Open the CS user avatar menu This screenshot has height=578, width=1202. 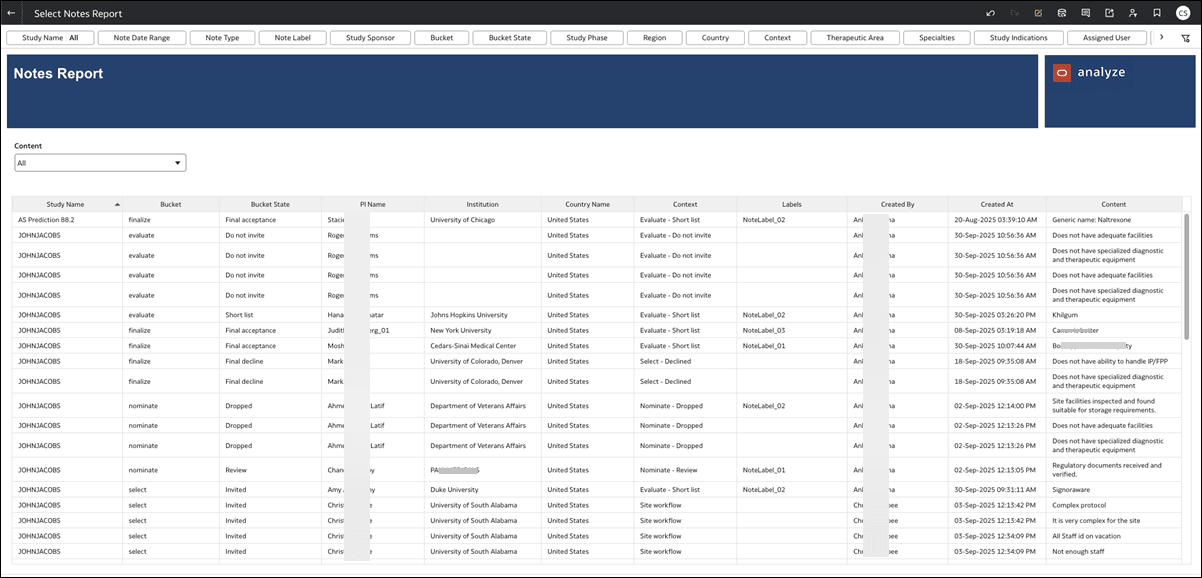pos(1183,13)
